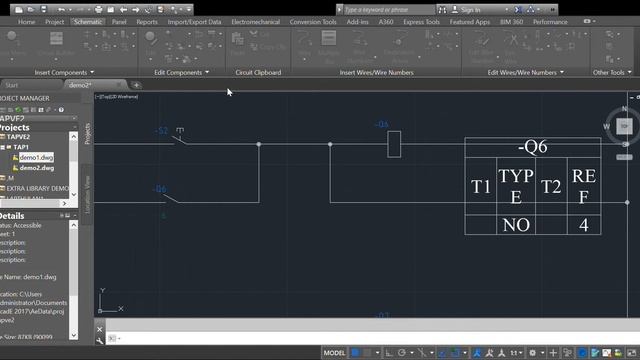Select demo2.dwg in the project tree
The width and height of the screenshot is (640, 360).
click(37, 168)
